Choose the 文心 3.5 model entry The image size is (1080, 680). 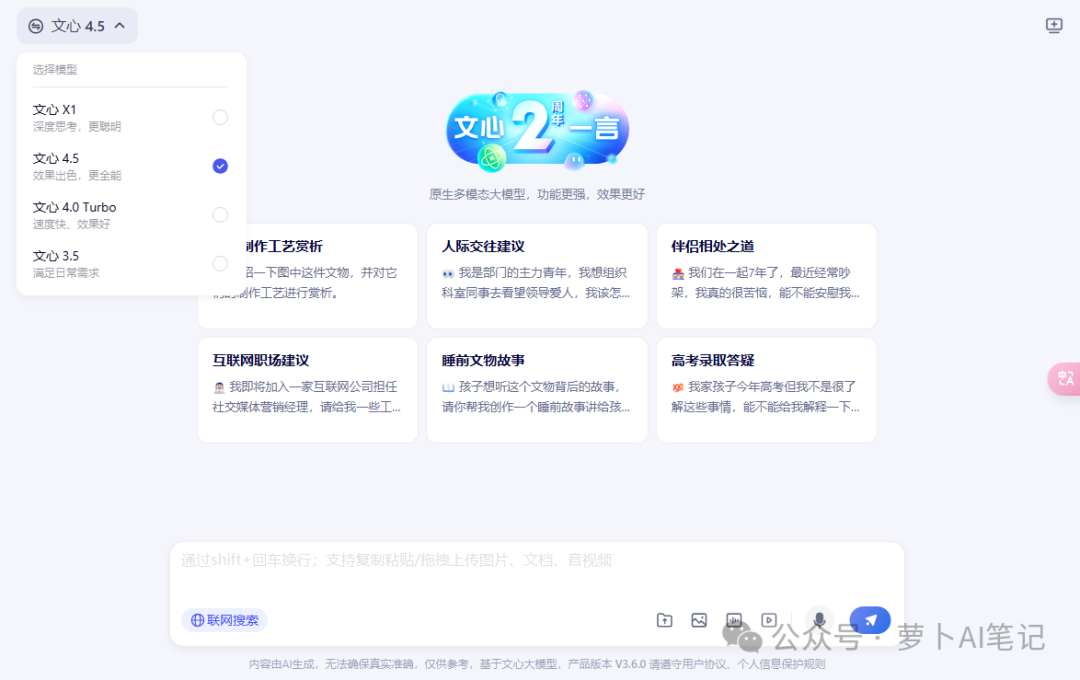[x=130, y=263]
